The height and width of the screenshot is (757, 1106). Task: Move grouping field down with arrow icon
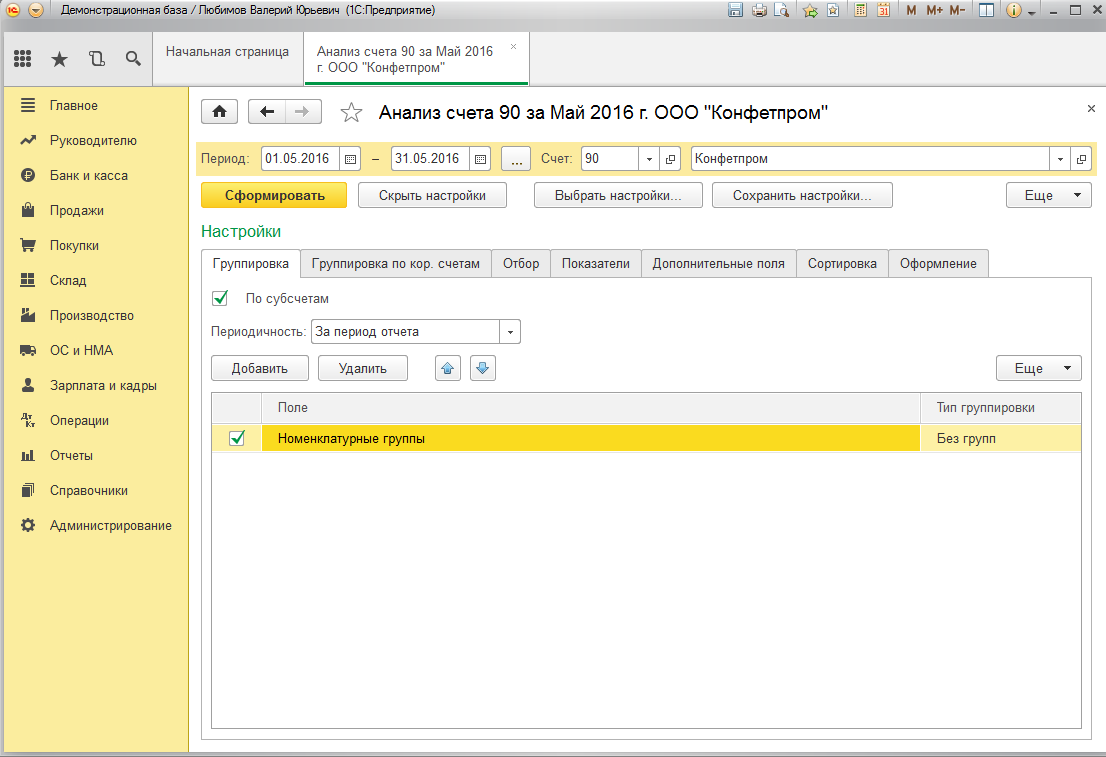[483, 368]
